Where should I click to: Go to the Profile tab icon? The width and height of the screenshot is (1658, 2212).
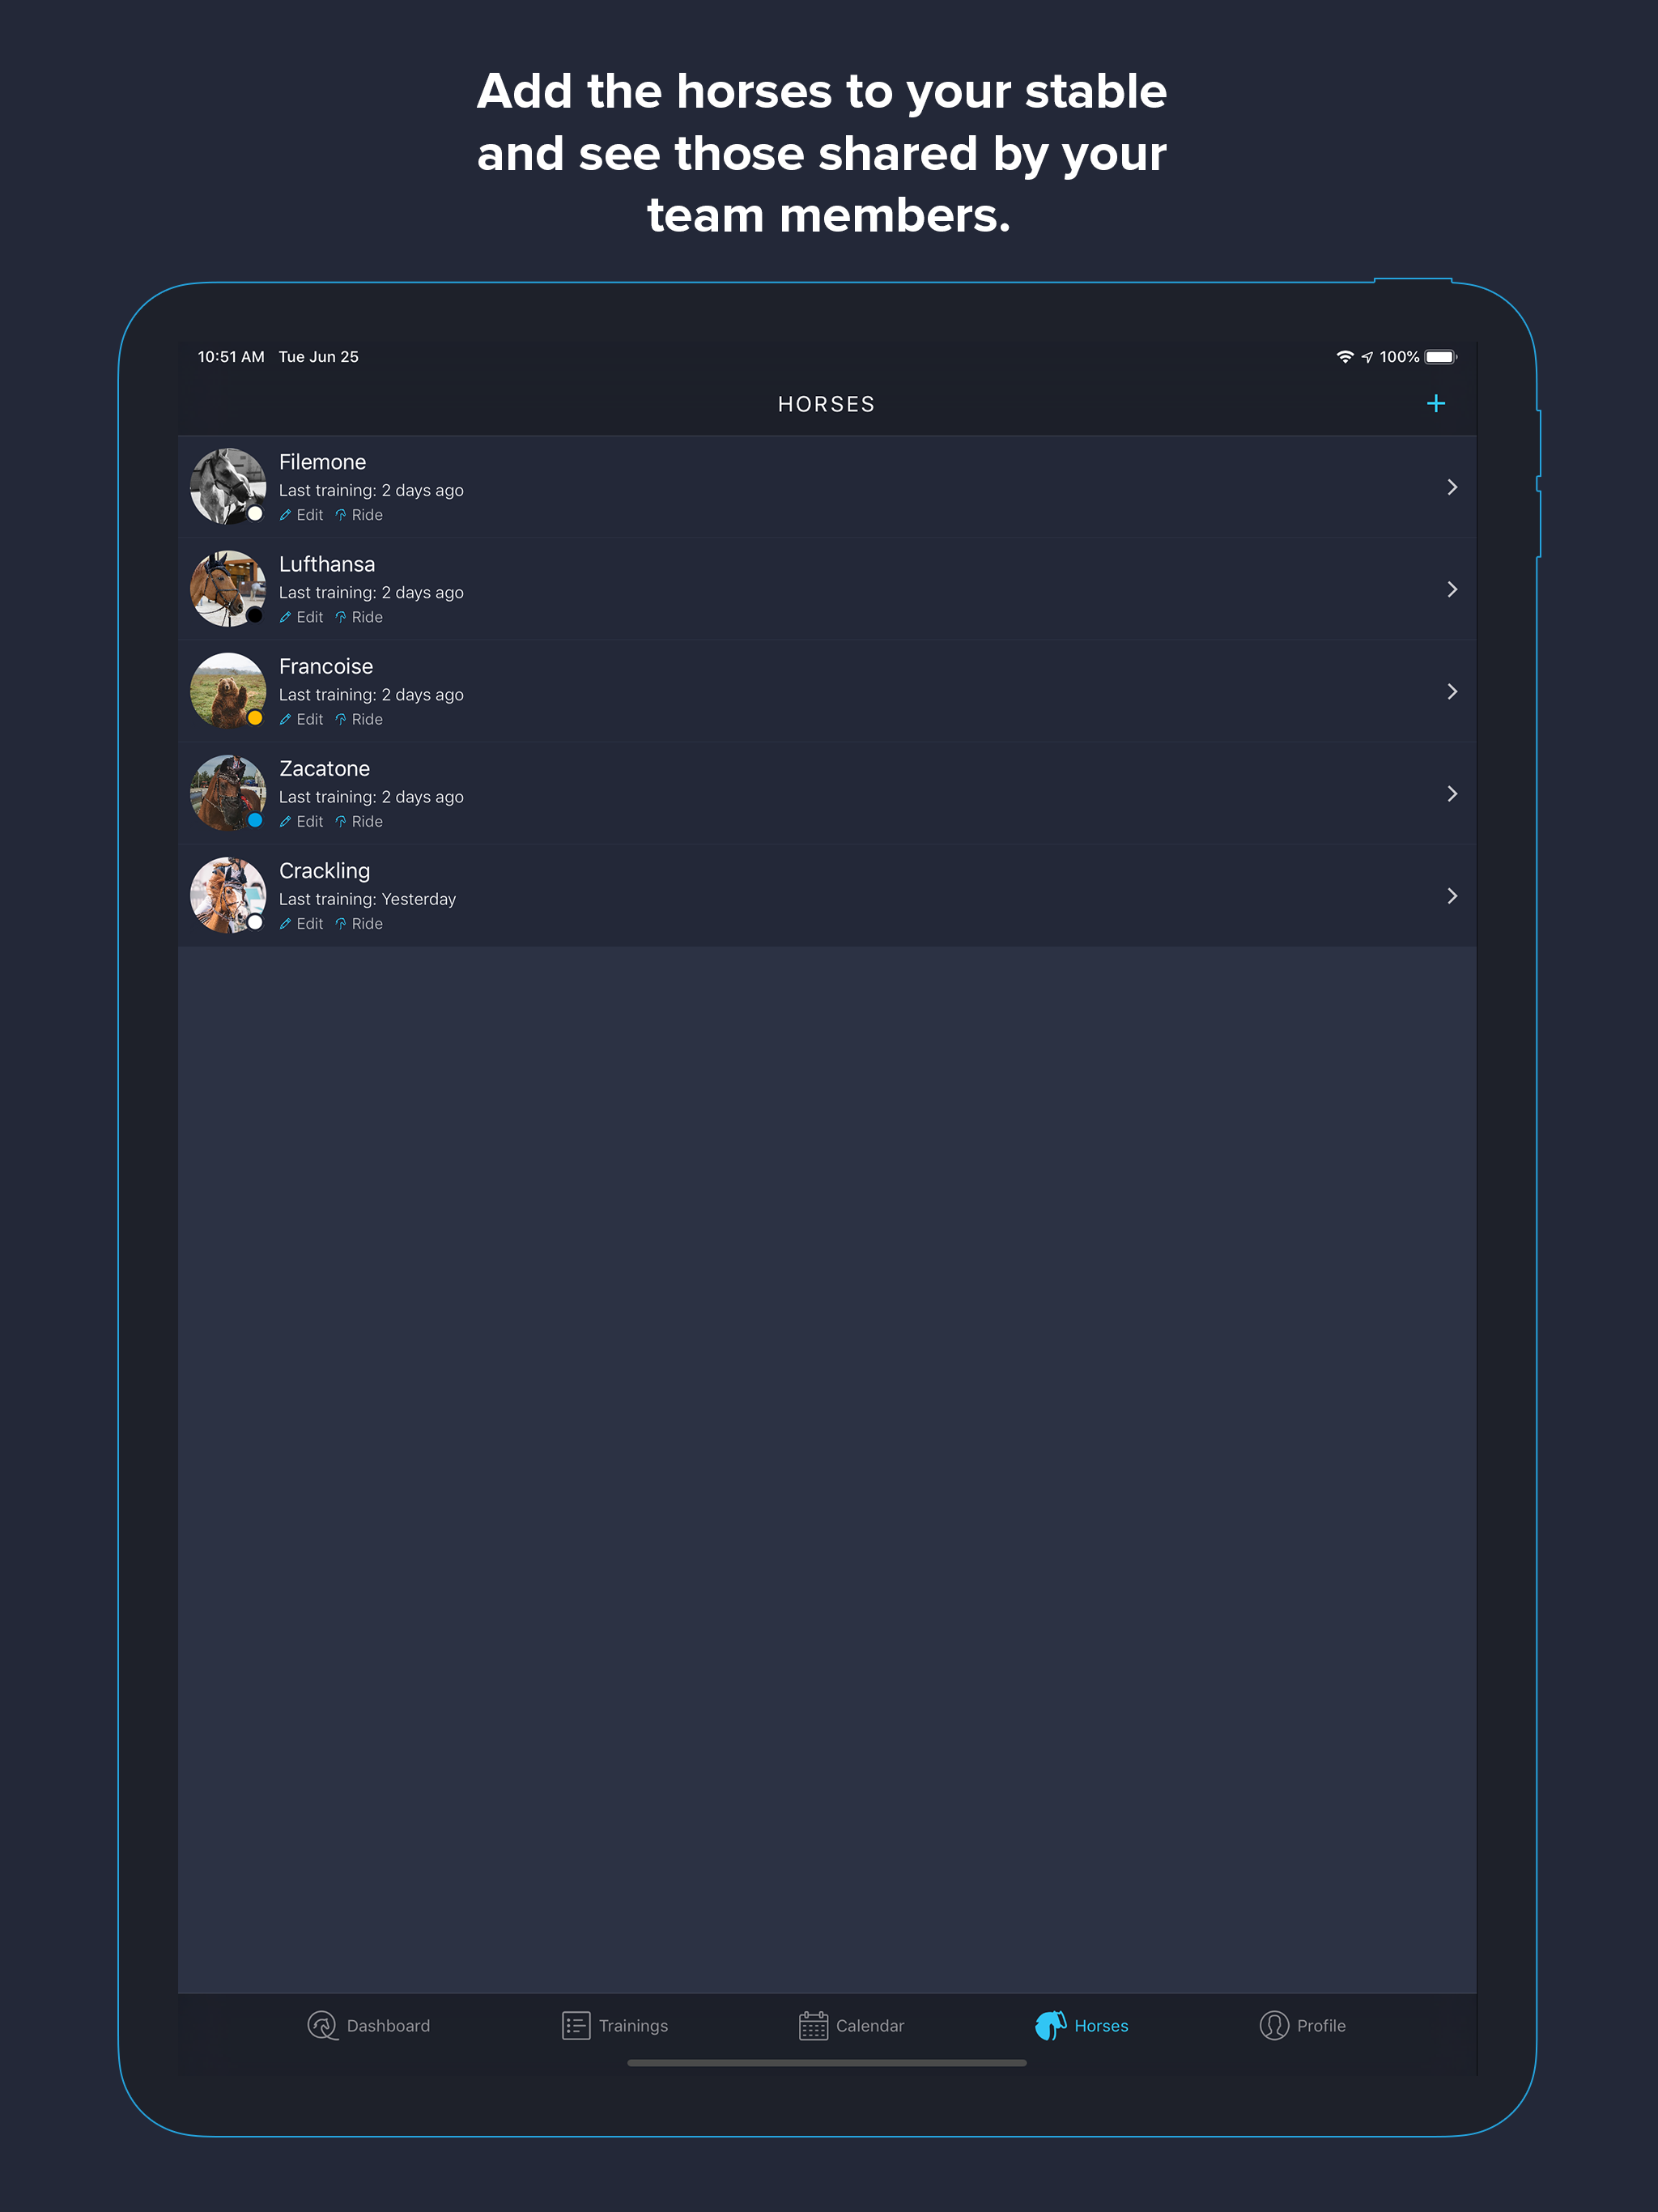[x=1273, y=2025]
